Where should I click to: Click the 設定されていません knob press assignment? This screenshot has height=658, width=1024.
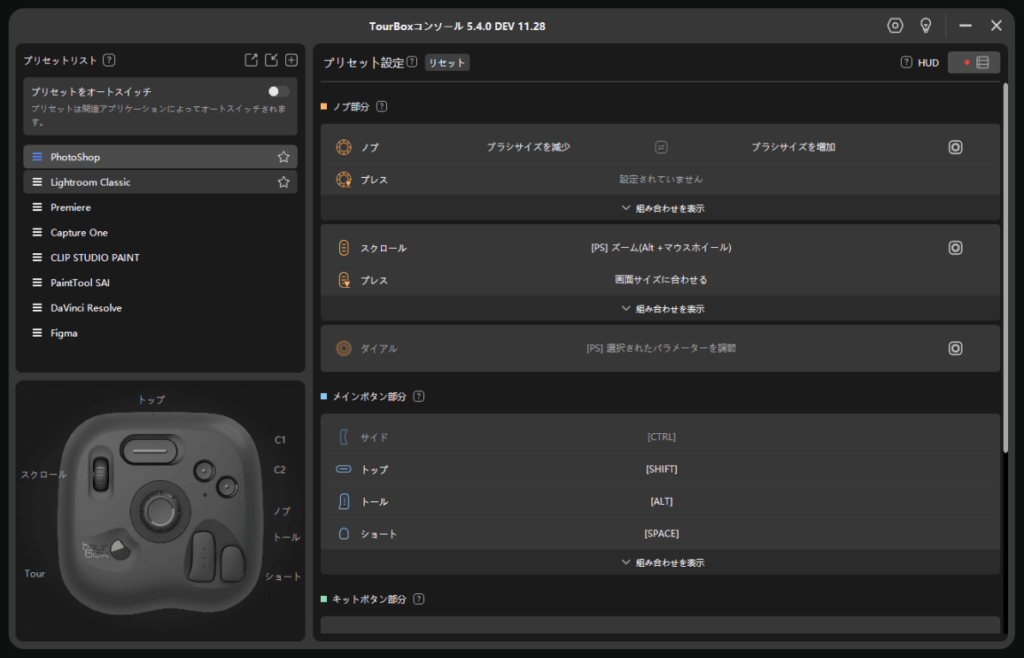661,180
